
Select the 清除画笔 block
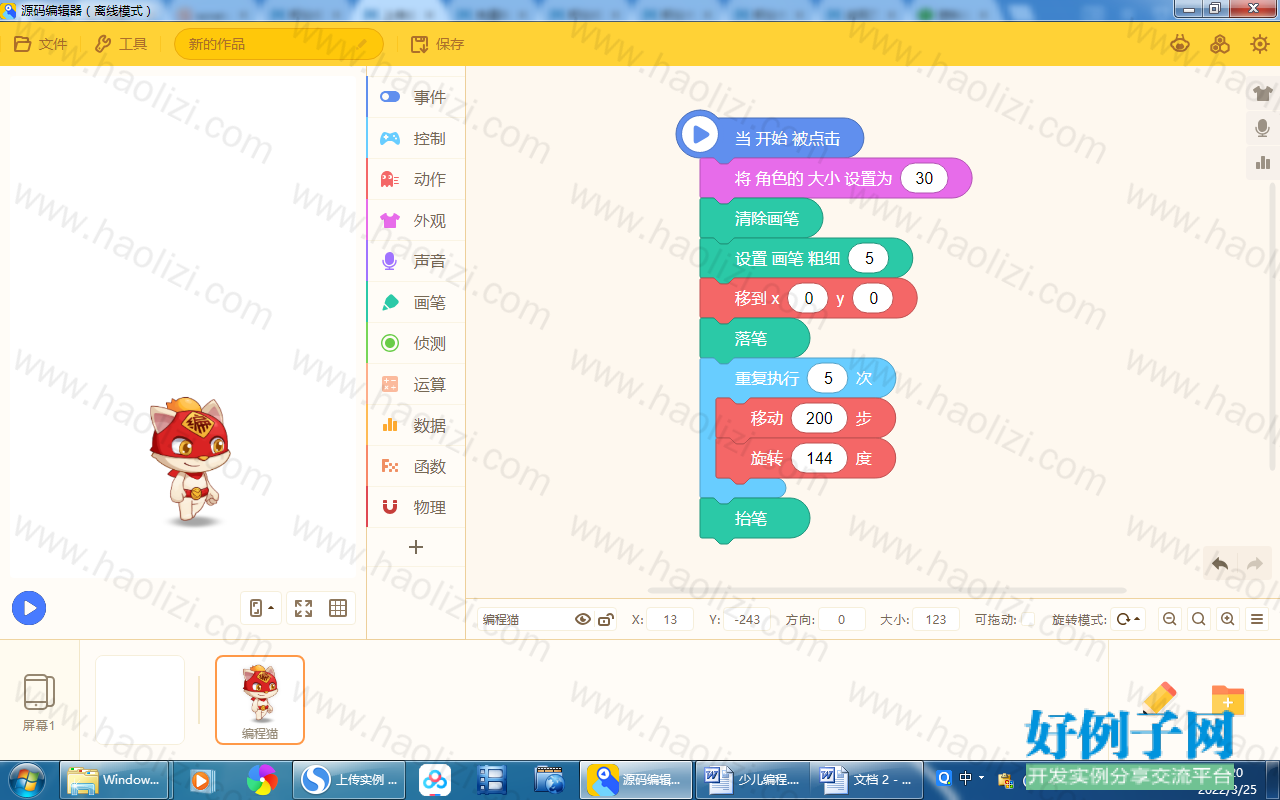tap(761, 218)
